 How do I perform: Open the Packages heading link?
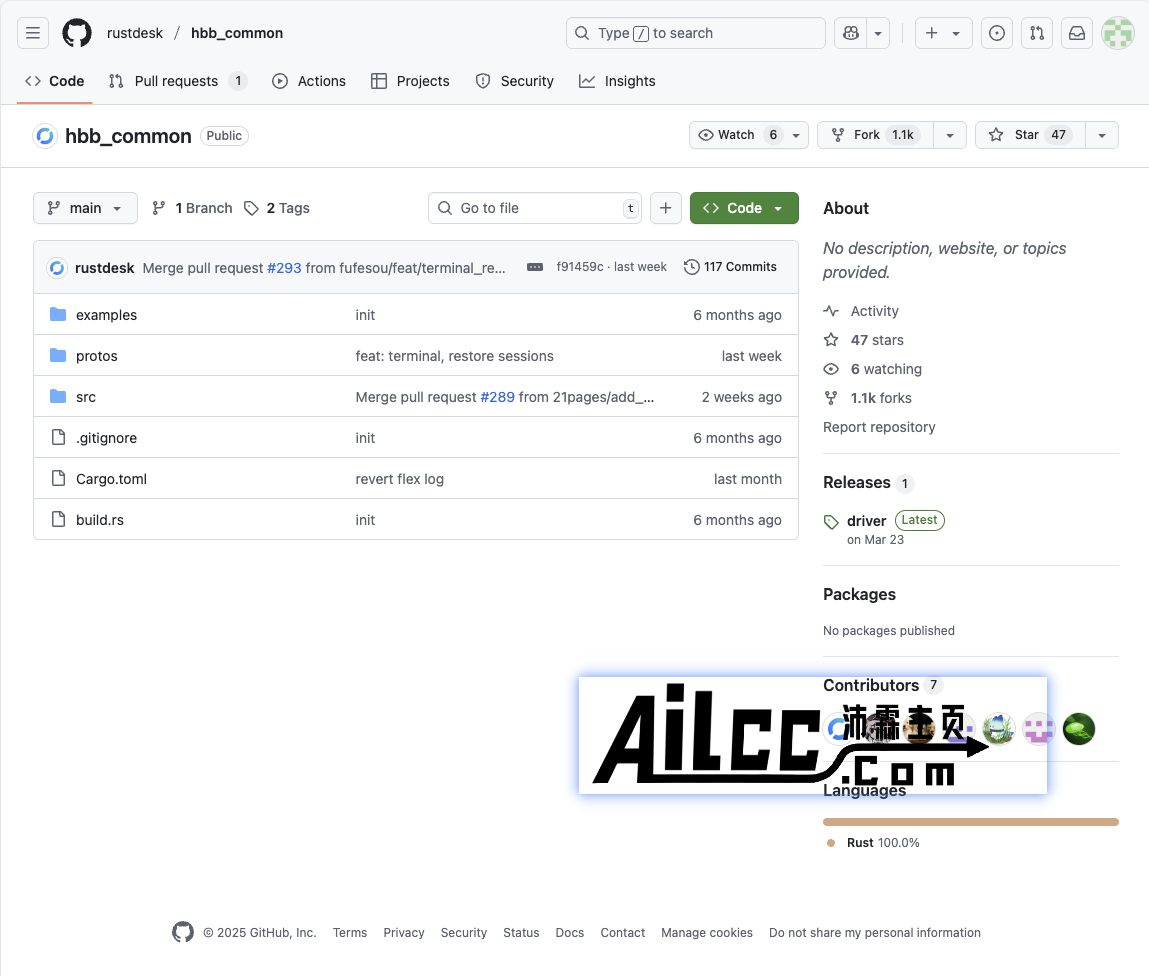860,594
